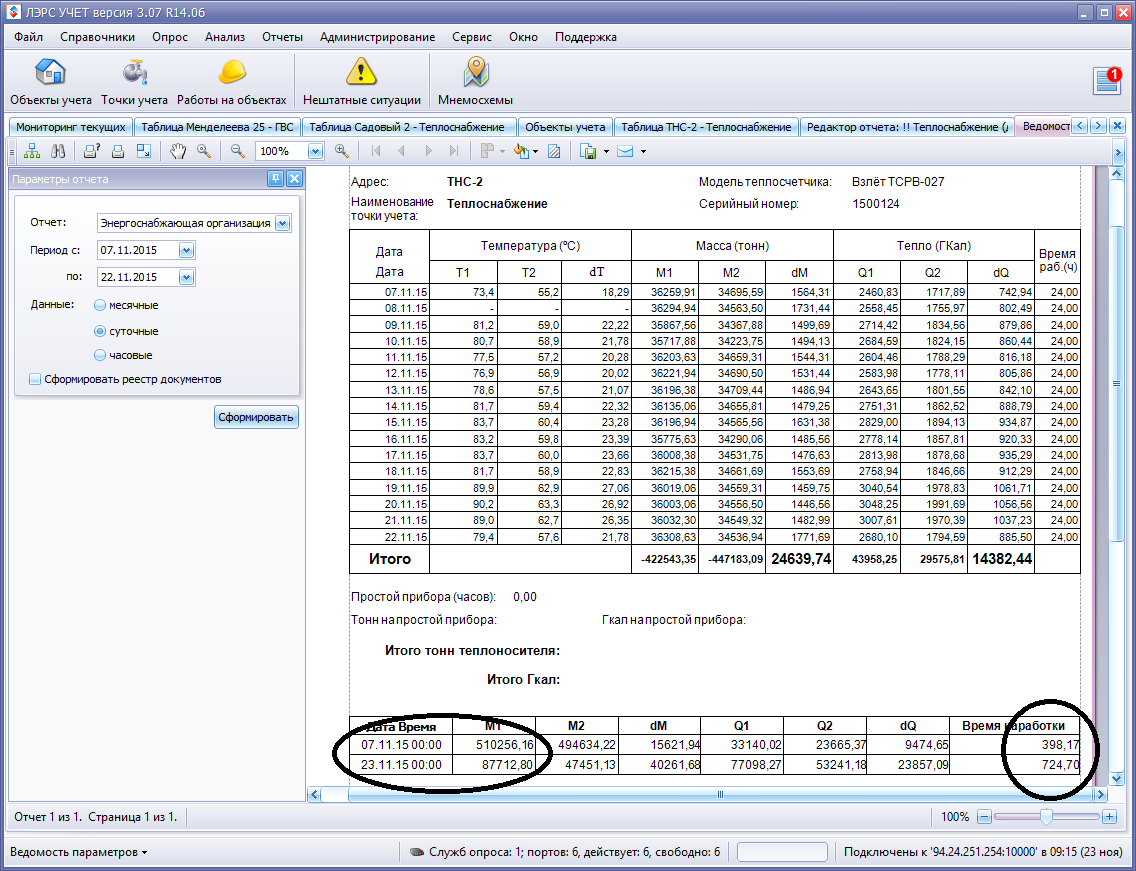Close the active document tab
1136x871 pixels.
coord(1117,126)
